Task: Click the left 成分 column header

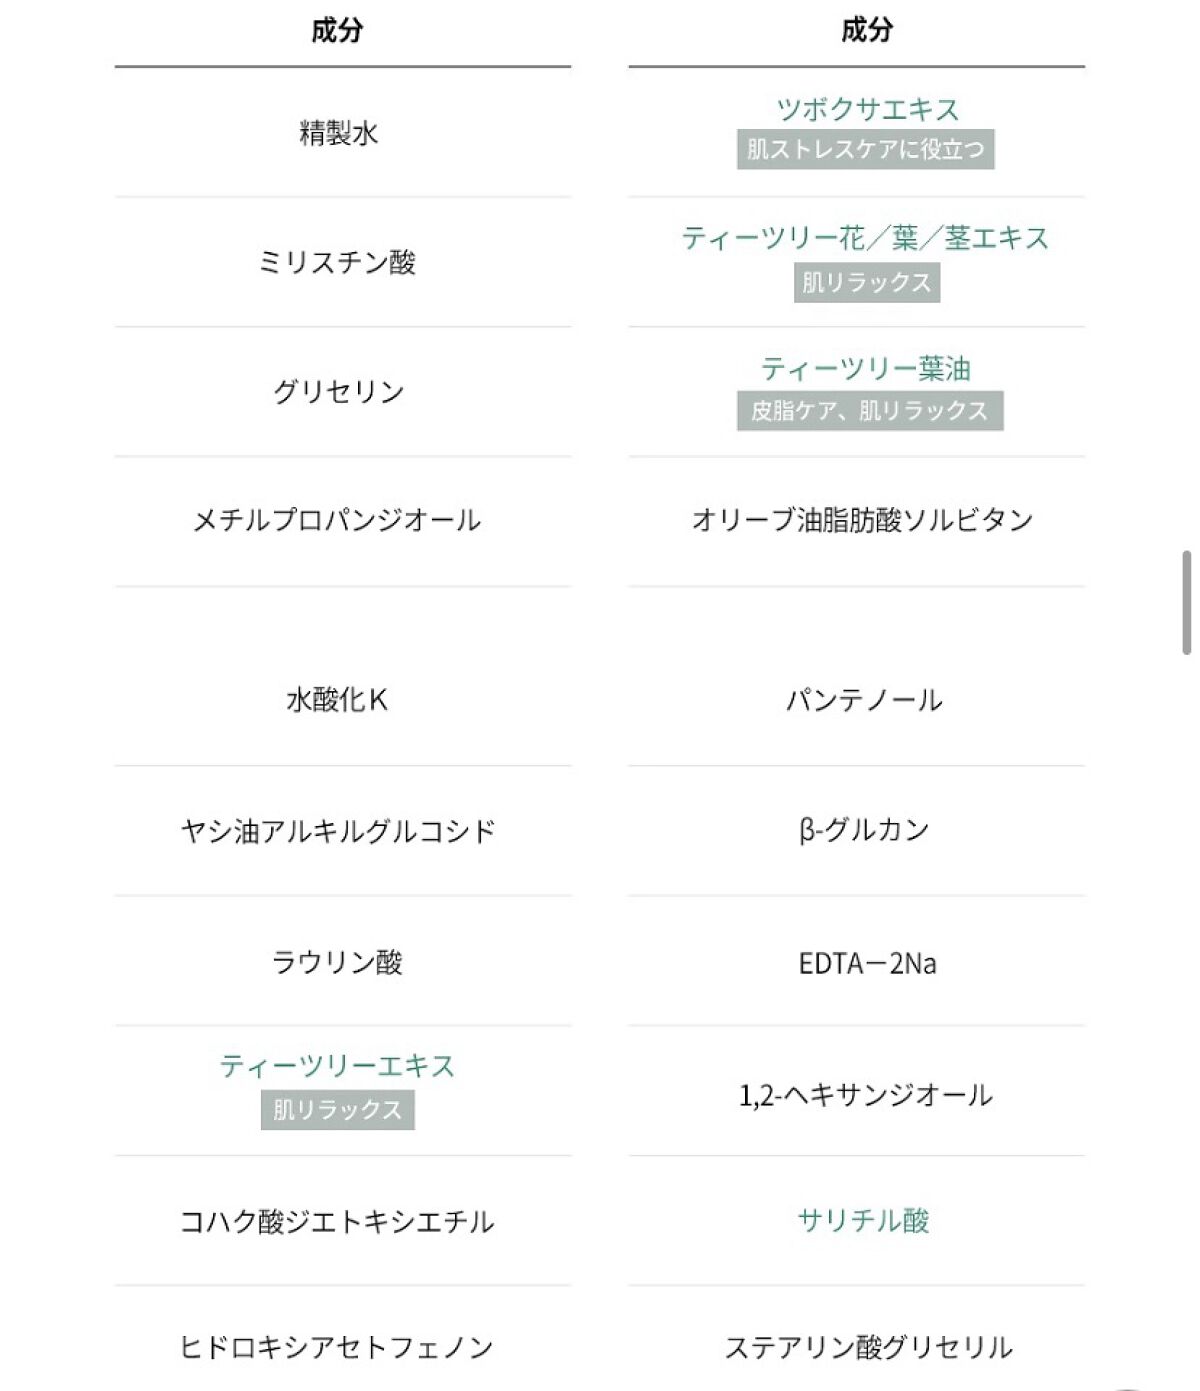Action: (x=338, y=31)
